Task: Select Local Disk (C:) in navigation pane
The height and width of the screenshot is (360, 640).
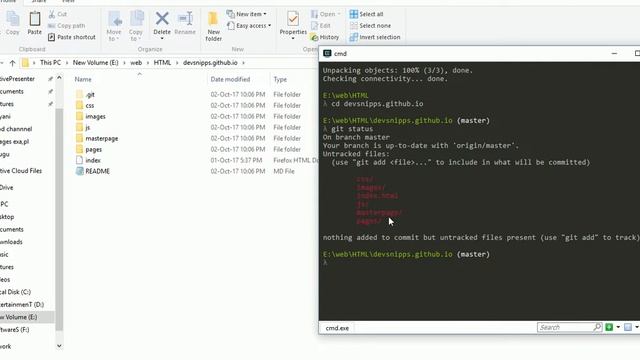Action: tap(16, 292)
